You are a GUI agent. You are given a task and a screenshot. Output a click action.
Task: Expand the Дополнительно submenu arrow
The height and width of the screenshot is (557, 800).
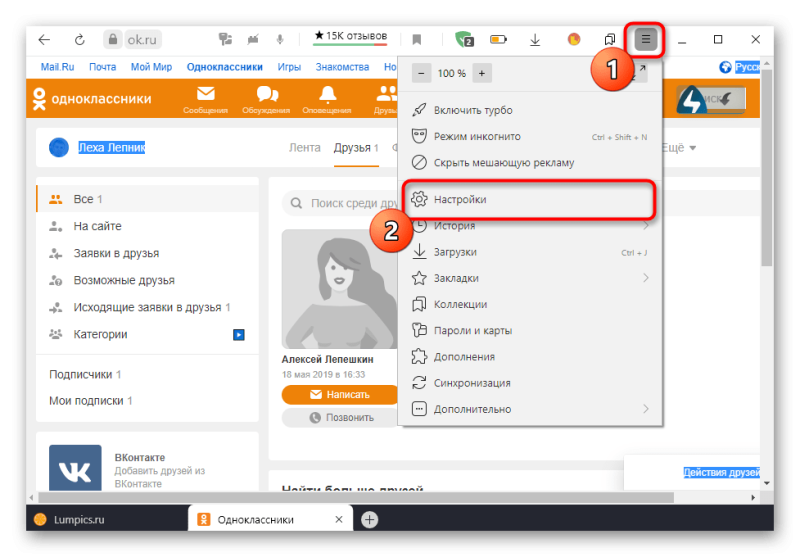coord(646,409)
